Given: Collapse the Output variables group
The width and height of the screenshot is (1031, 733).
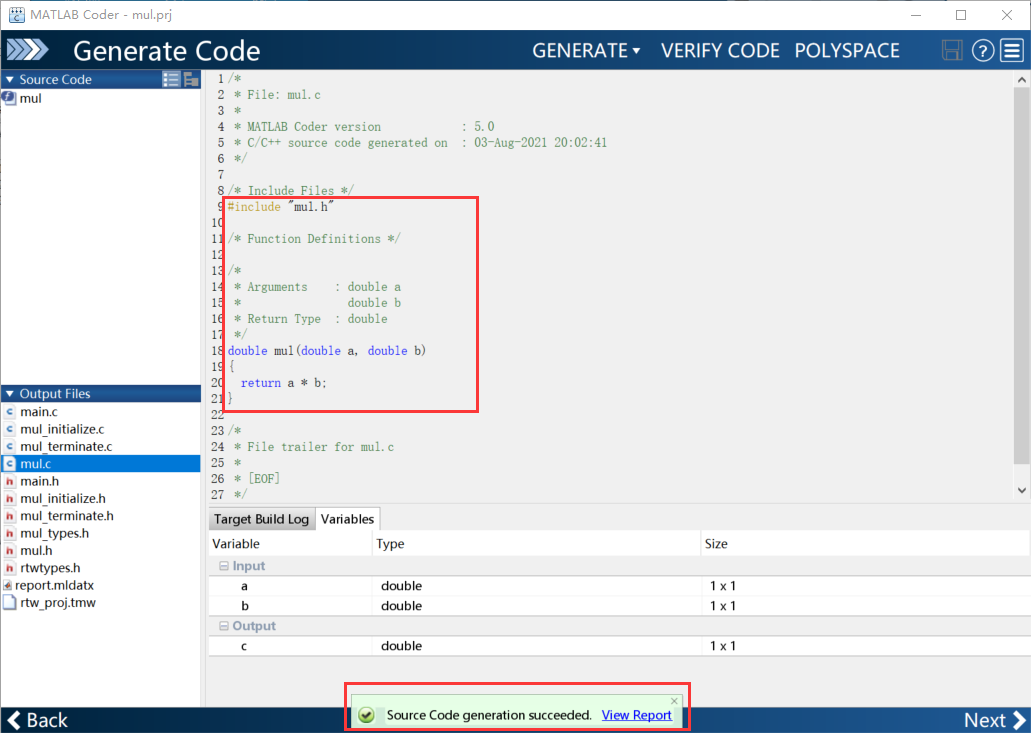Looking at the screenshot, I should (x=224, y=626).
